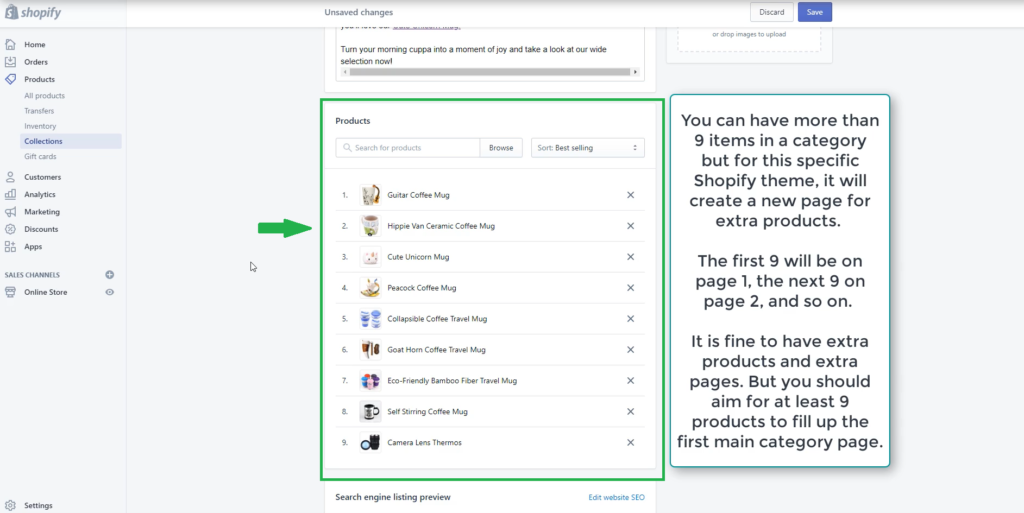The height and width of the screenshot is (513, 1024).
Task: Open Camera Lens Thermos thumbnail
Action: 370,443
